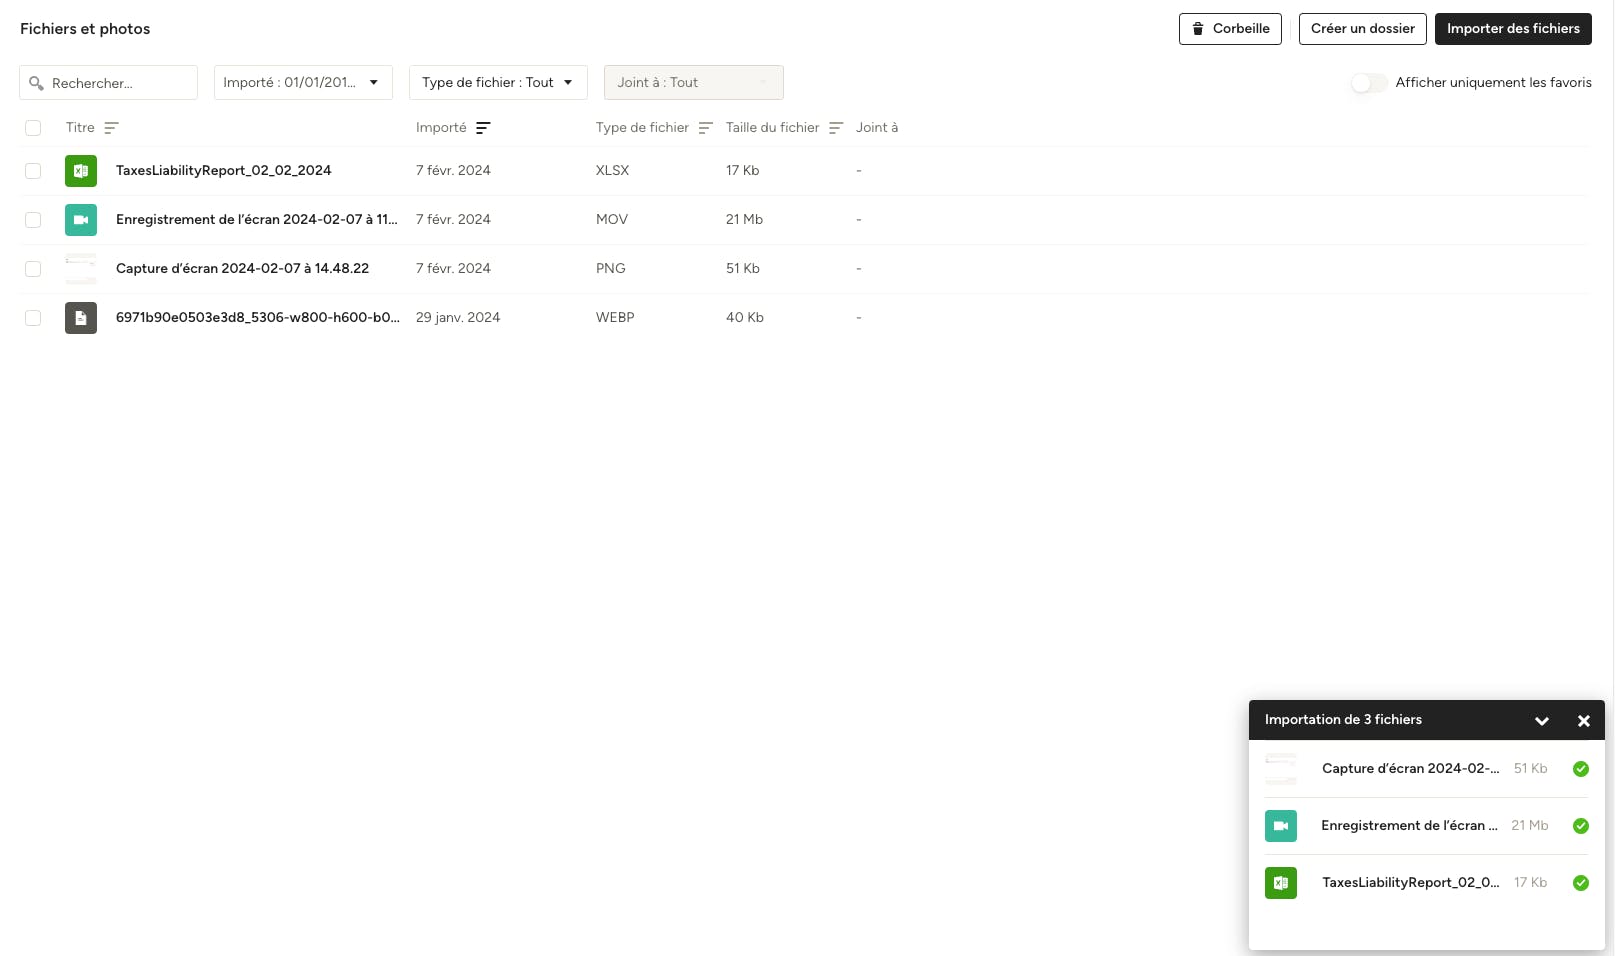This screenshot has height=956, width=1615.
Task: Select Enregistrement de l'écran upload entry name
Action: point(1409,826)
